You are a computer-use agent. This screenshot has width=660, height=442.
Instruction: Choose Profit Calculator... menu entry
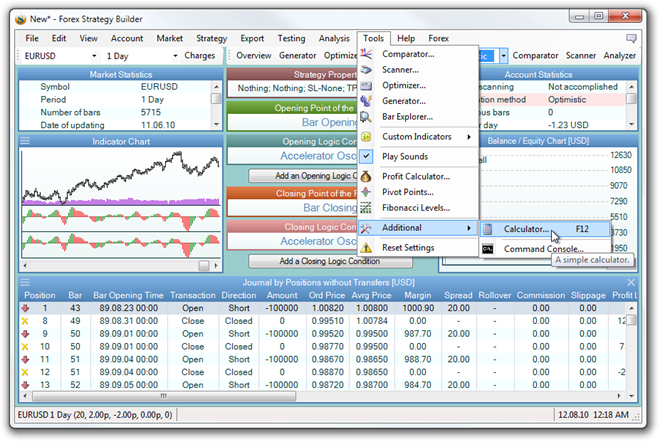pos(418,176)
